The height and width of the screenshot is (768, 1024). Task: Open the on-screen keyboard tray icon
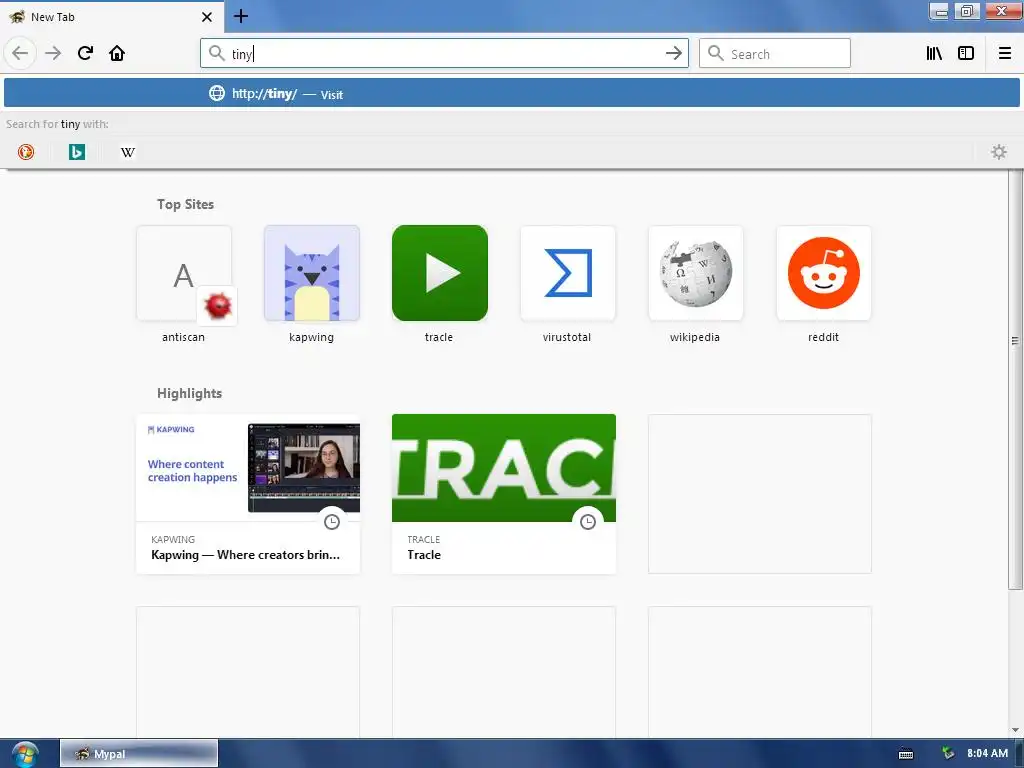[x=906, y=754]
